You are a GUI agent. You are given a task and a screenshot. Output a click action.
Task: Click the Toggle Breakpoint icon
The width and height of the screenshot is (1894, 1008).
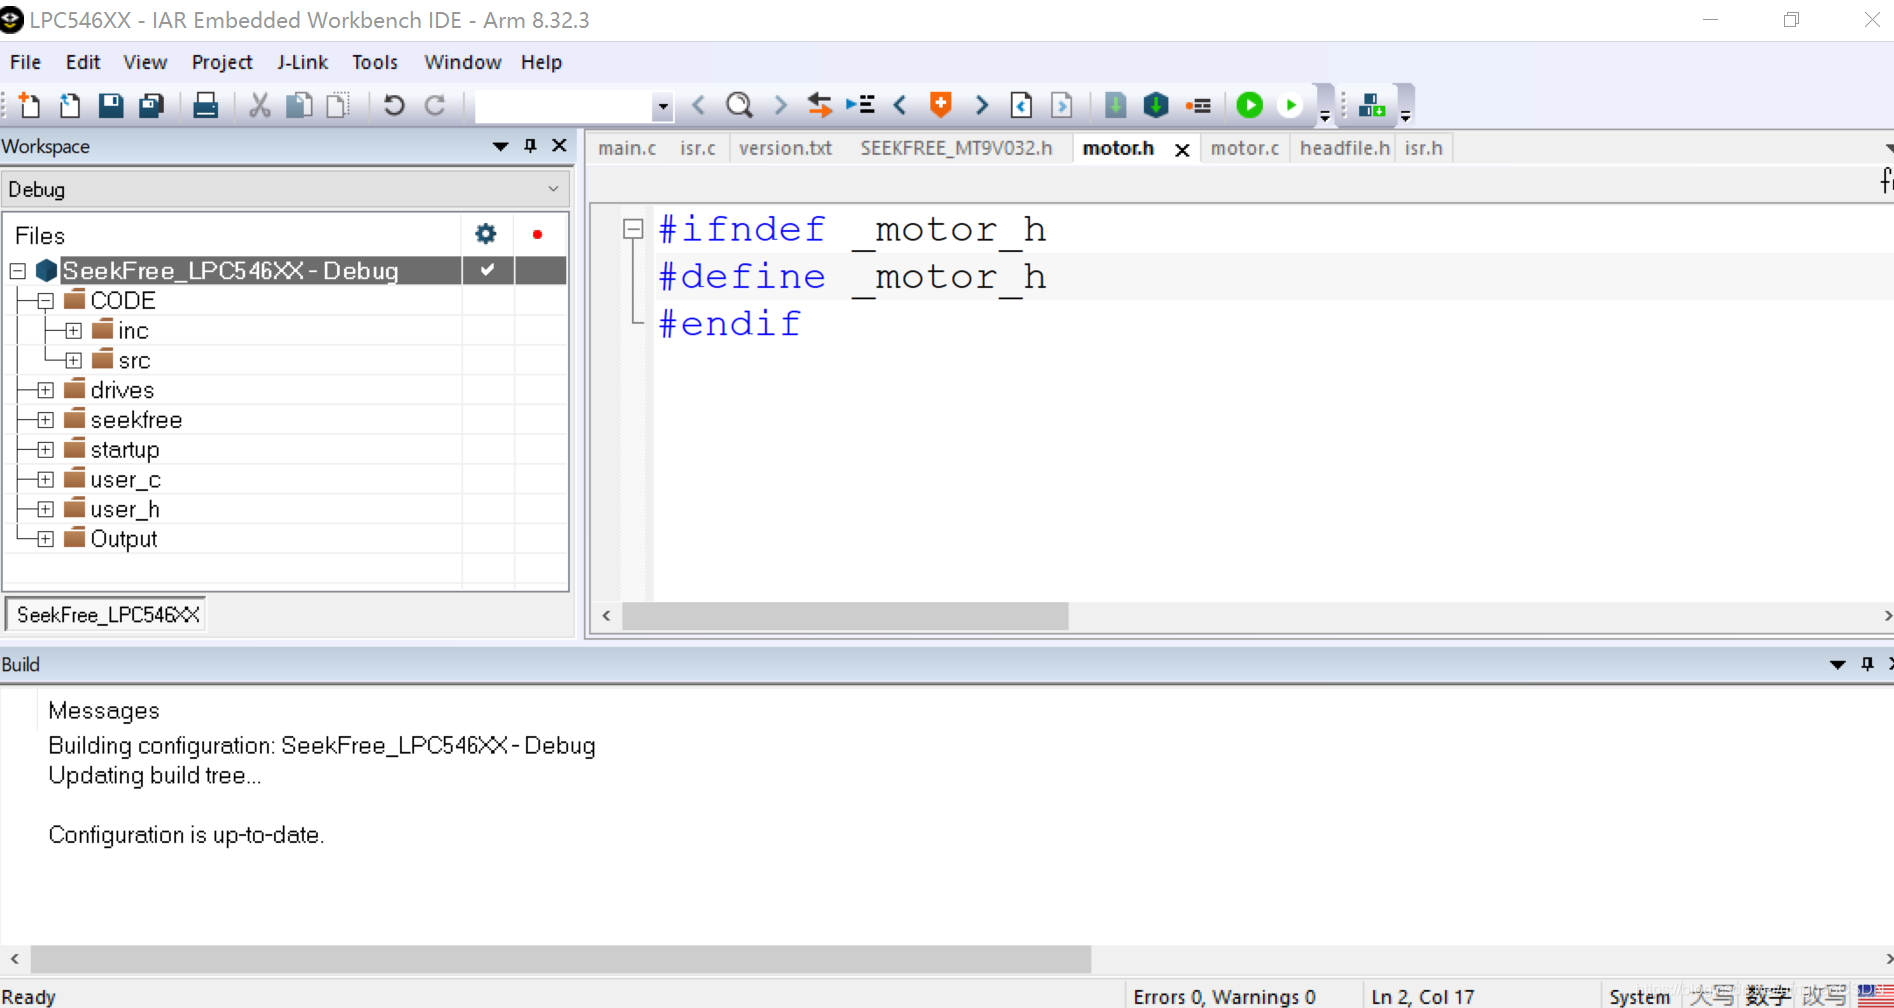(1198, 105)
